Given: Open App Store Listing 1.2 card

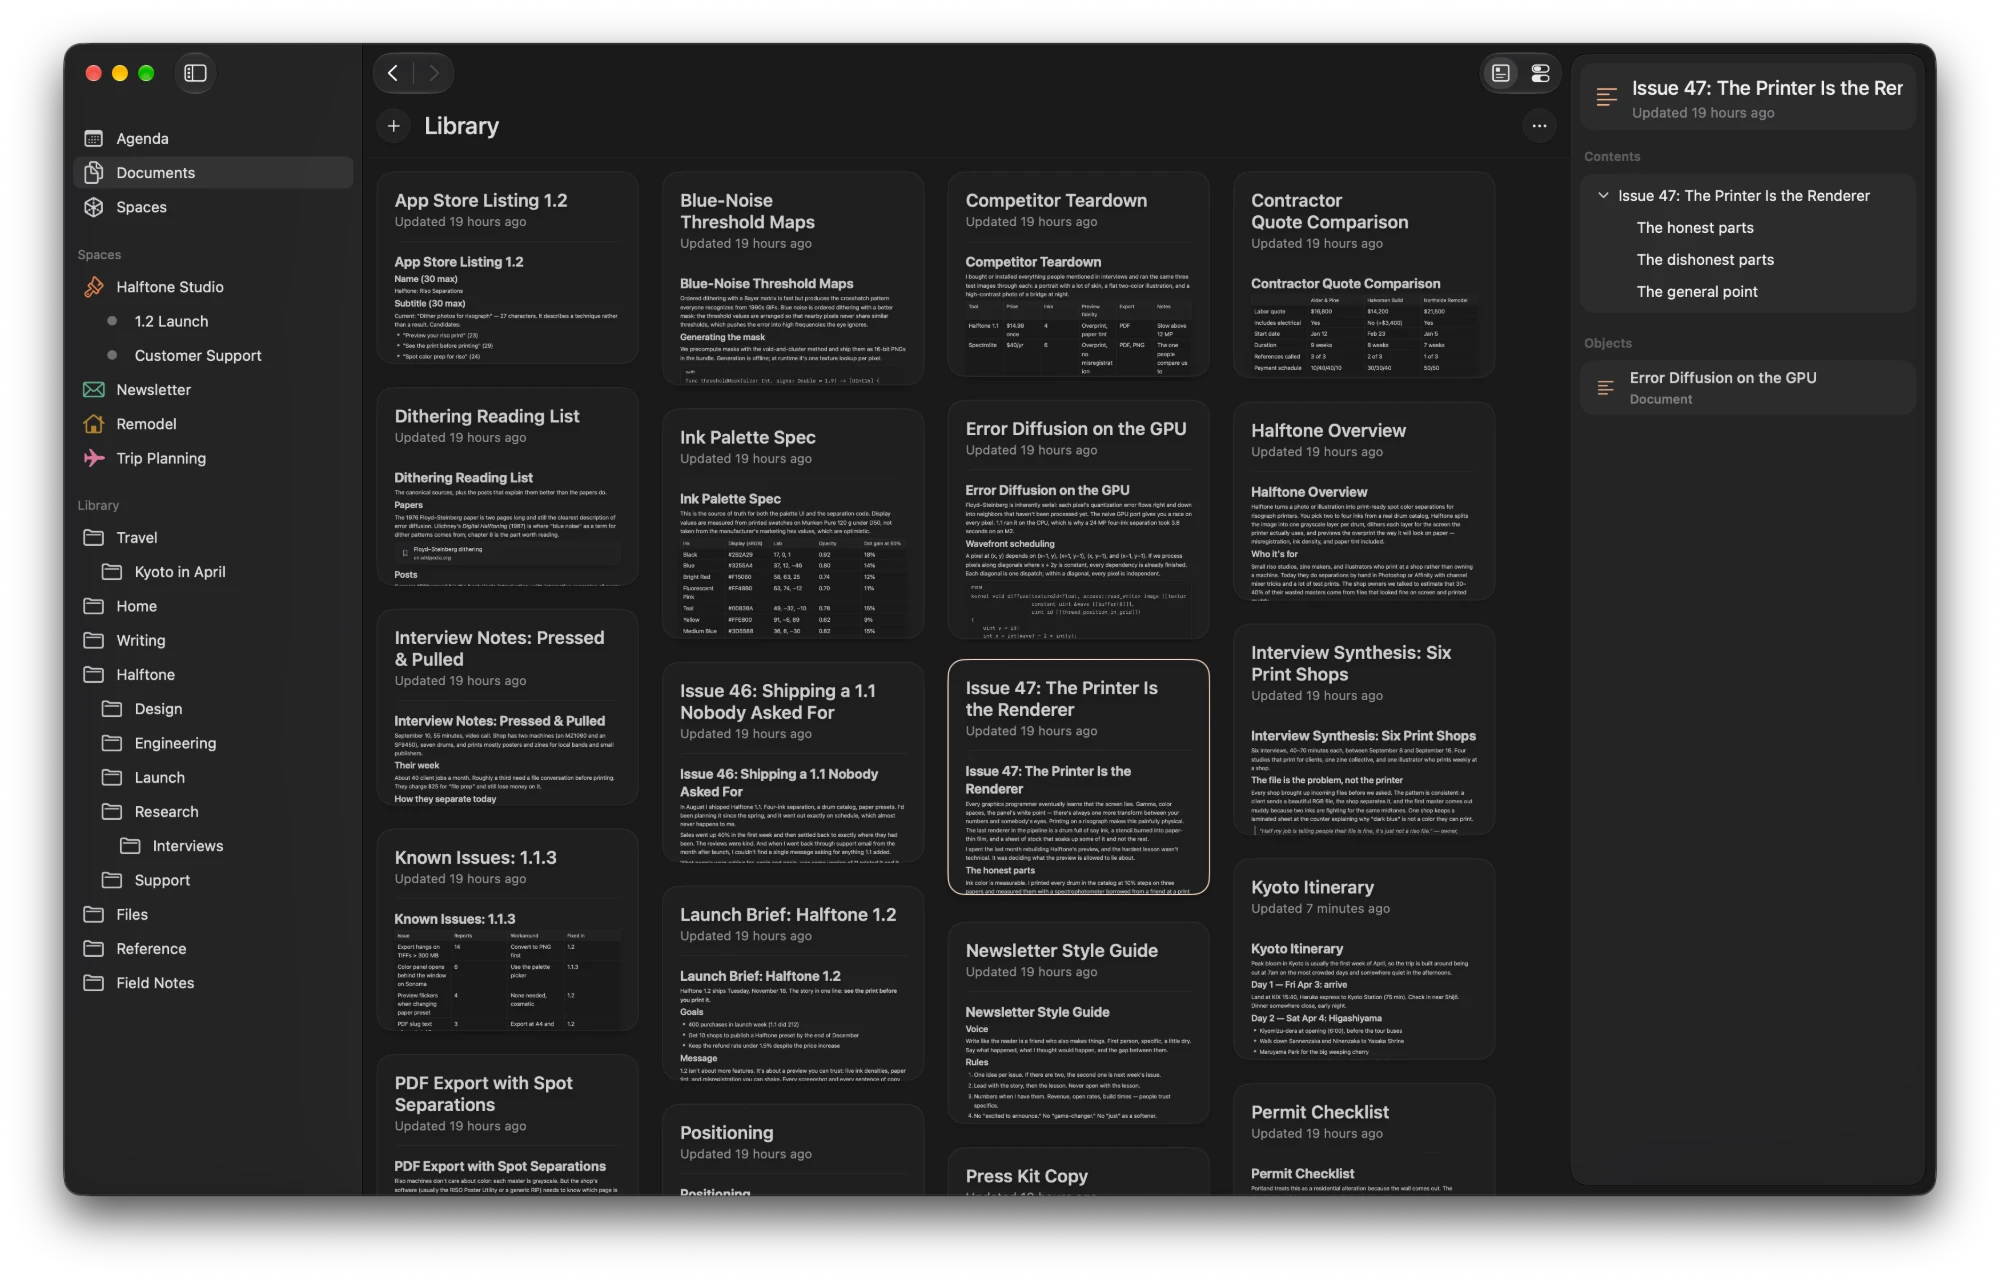Looking at the screenshot, I should tap(508, 267).
